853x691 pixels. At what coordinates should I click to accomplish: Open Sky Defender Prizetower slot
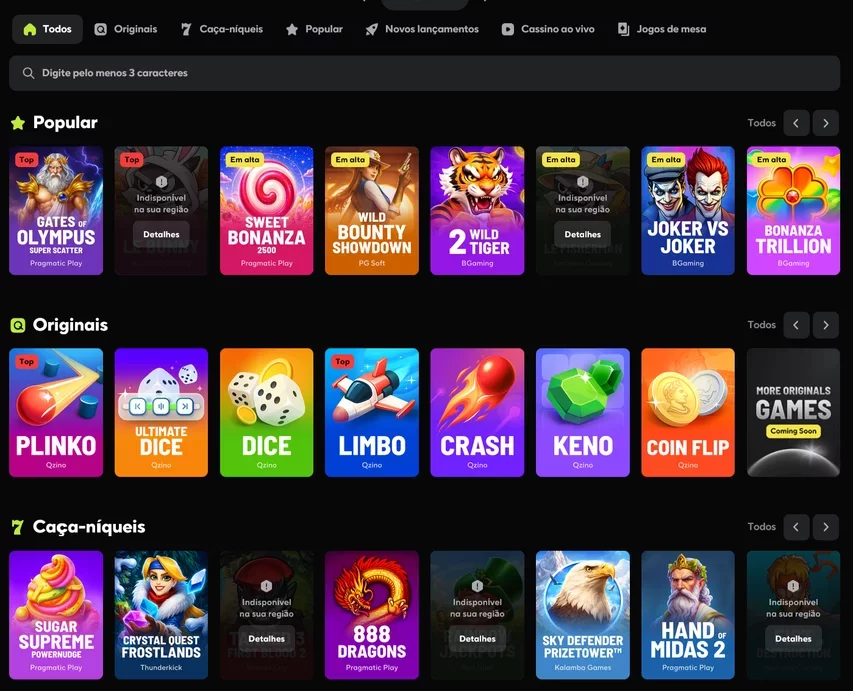pyautogui.click(x=583, y=615)
